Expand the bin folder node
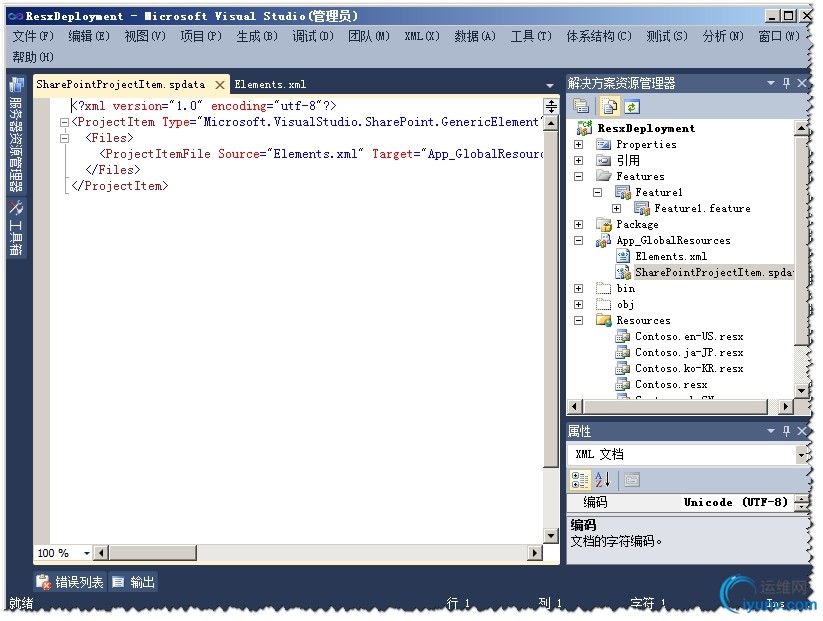823x621 pixels. point(578,288)
